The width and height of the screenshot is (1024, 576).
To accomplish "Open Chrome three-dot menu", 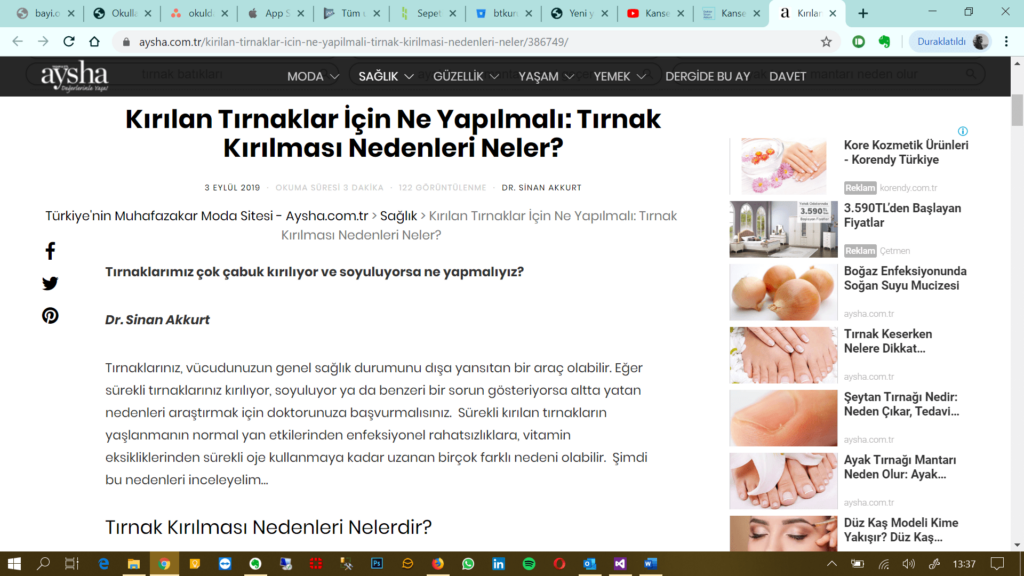I will [x=1006, y=41].
